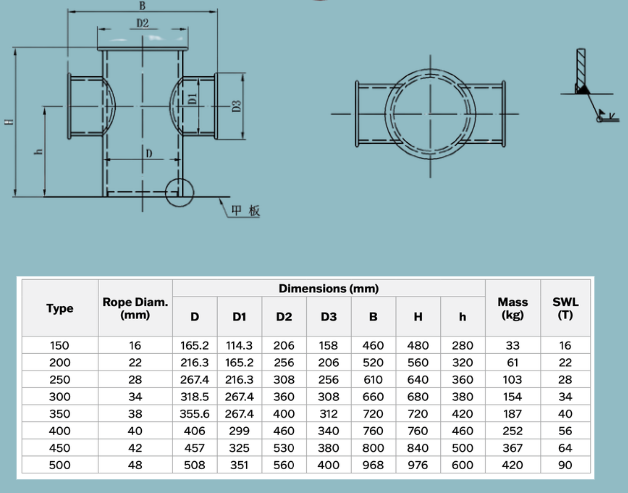Click the 968 value in B column

click(x=373, y=464)
